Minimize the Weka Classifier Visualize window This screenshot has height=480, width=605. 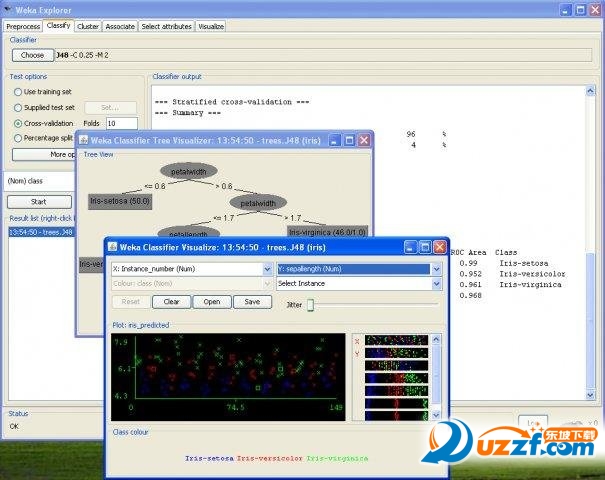410,247
